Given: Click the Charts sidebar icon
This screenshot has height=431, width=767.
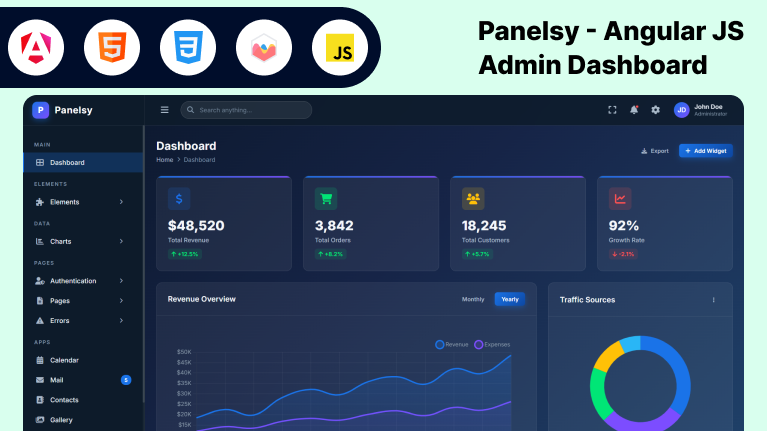Looking at the screenshot, I should point(40,241).
